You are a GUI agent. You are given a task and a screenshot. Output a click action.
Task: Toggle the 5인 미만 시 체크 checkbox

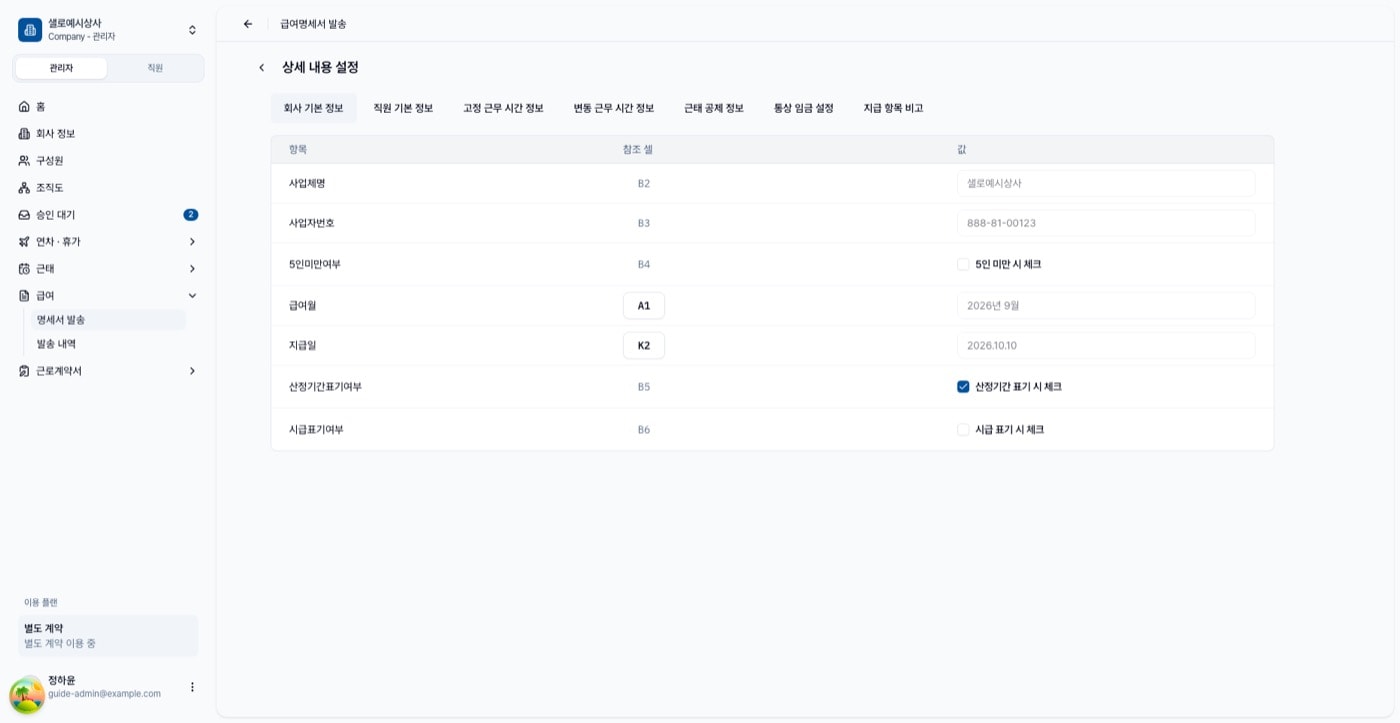pos(963,264)
